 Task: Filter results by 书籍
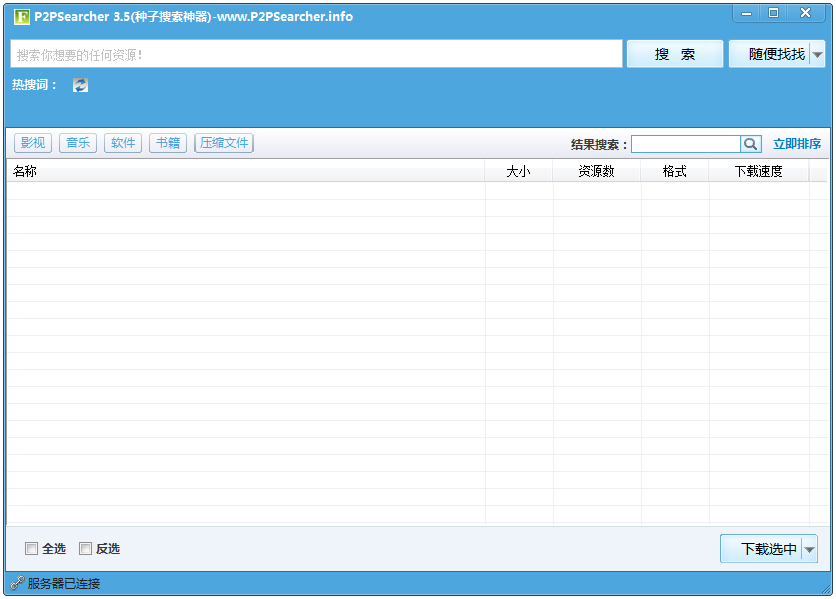point(168,143)
